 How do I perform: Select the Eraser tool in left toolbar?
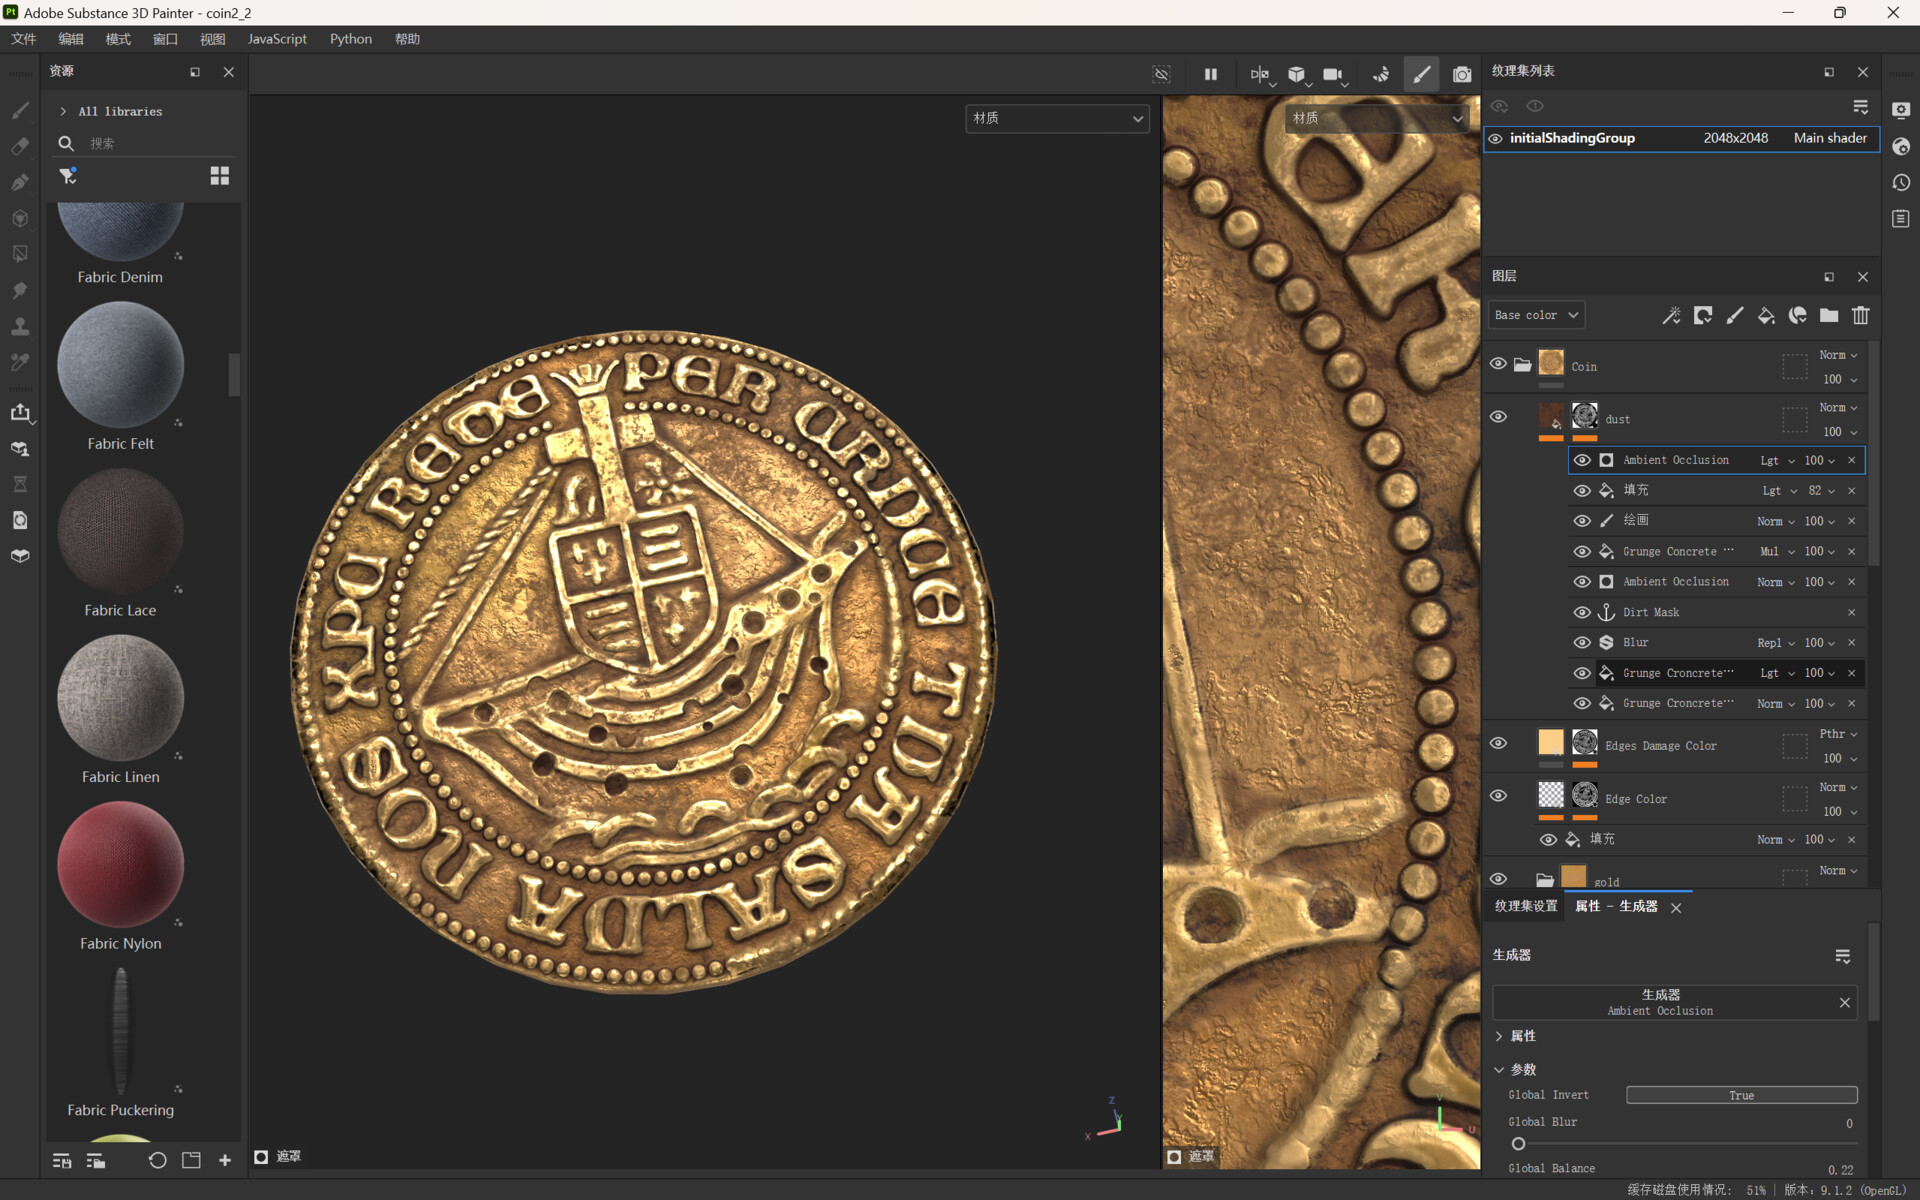20,146
